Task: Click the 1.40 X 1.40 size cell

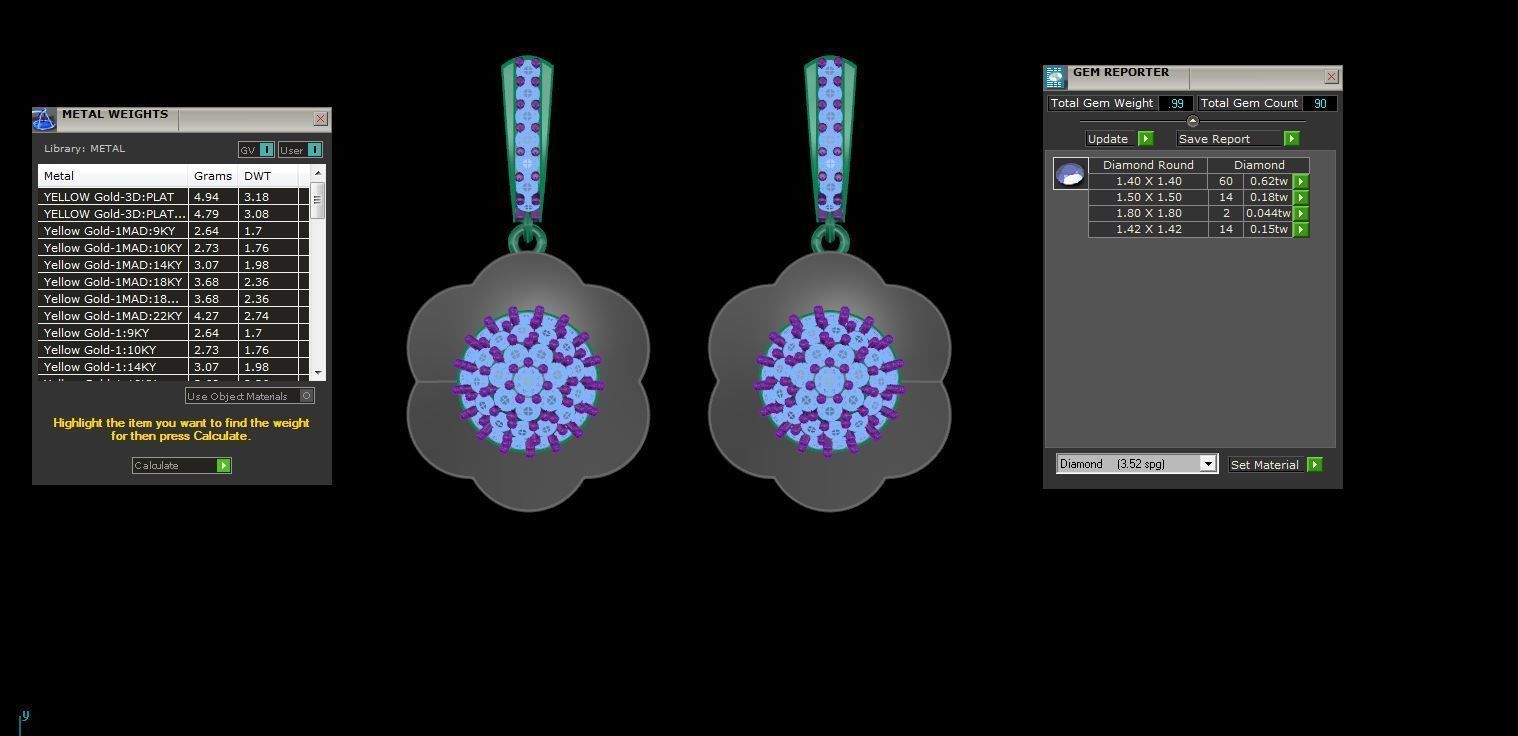Action: tap(1148, 182)
